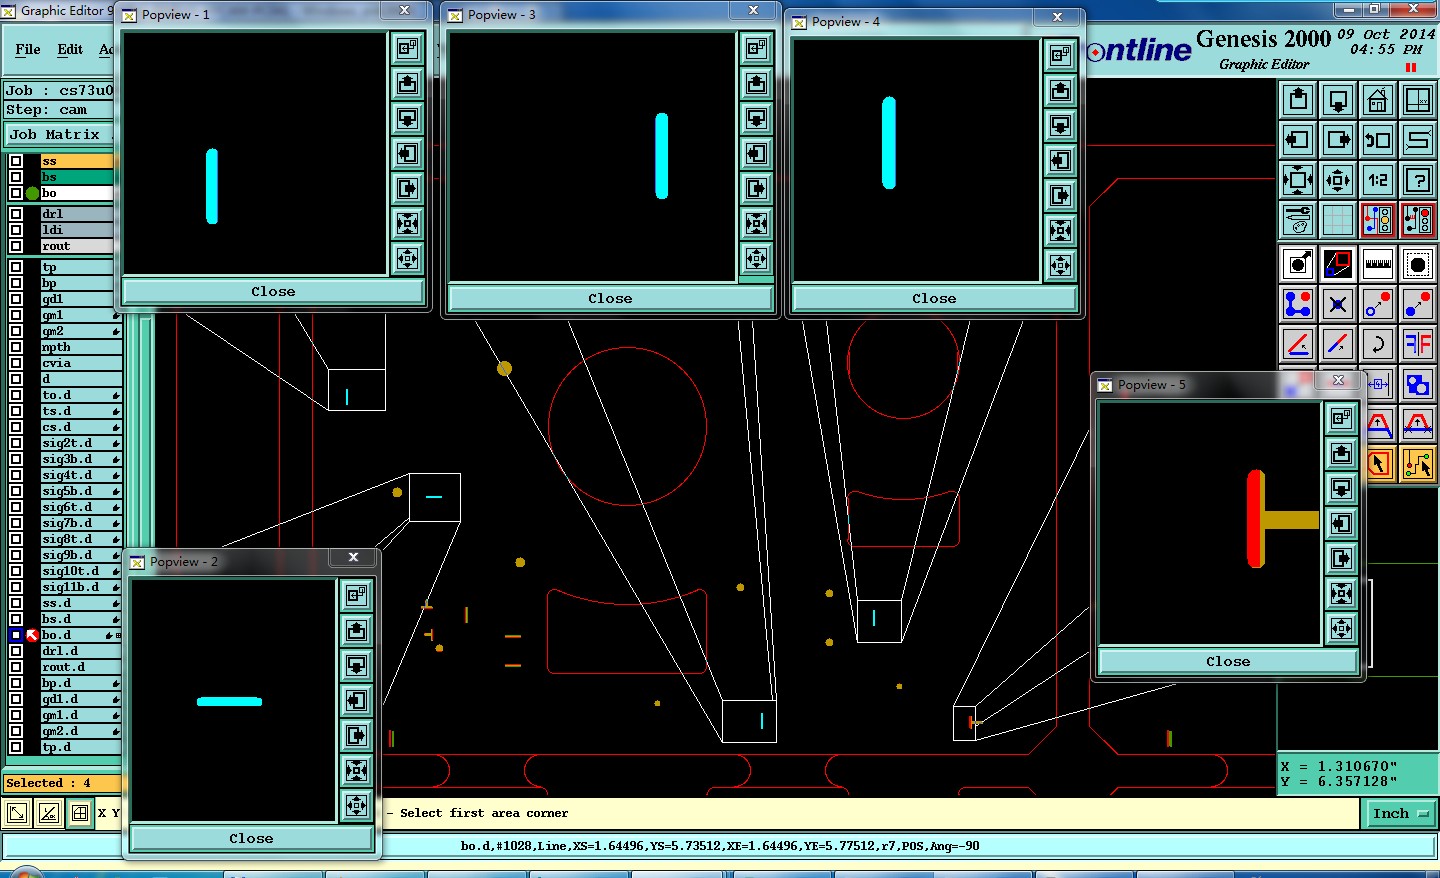Image resolution: width=1440 pixels, height=878 pixels.
Task: Toggle the checkbox for layer tp.d
Action: coord(16,747)
